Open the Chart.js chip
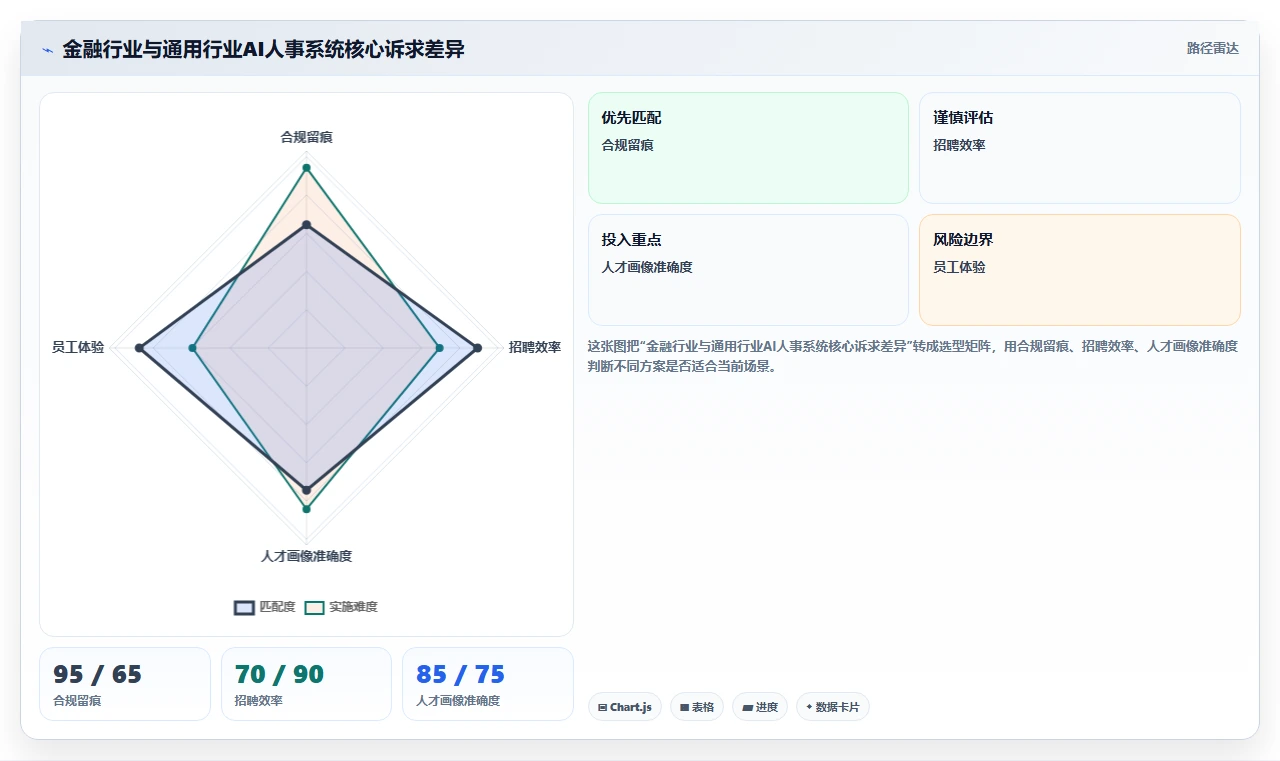The height and width of the screenshot is (761, 1280). coord(625,707)
